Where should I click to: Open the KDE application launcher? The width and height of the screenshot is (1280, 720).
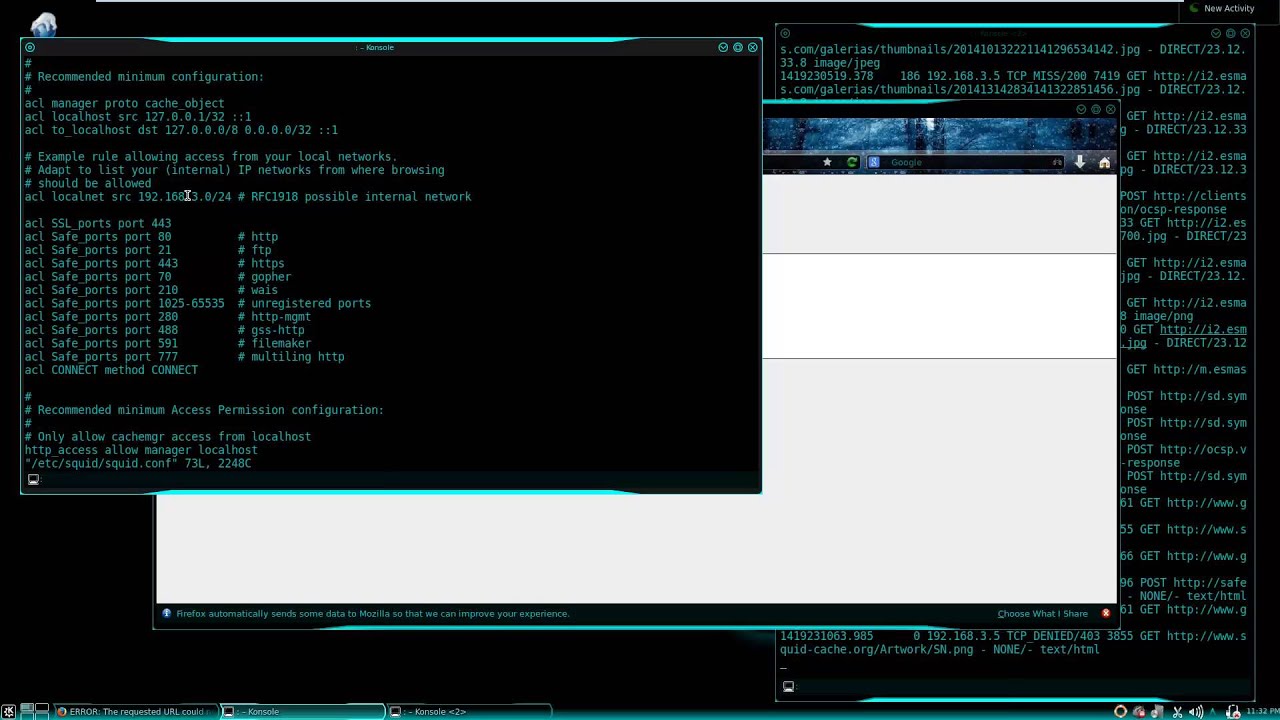[x=8, y=711]
